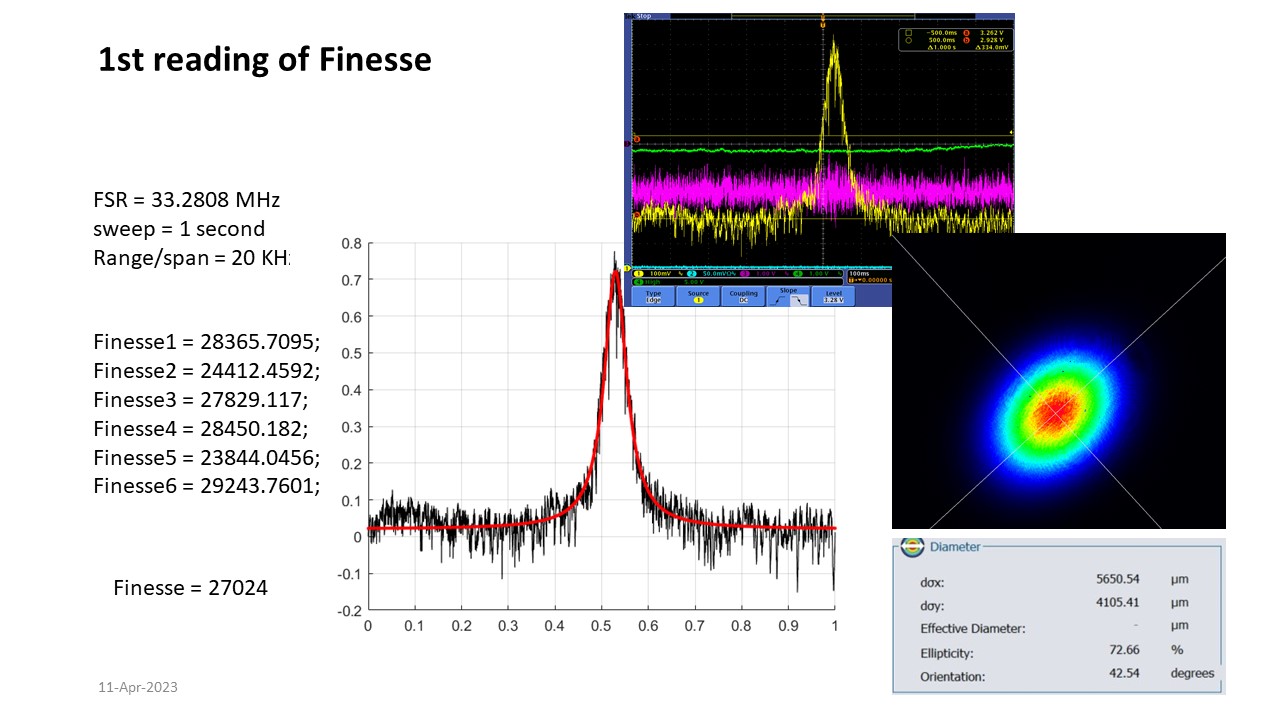Viewport: 1280px width, 720px height.
Task: Open the trigger Type Edge menu
Action: coord(653,296)
